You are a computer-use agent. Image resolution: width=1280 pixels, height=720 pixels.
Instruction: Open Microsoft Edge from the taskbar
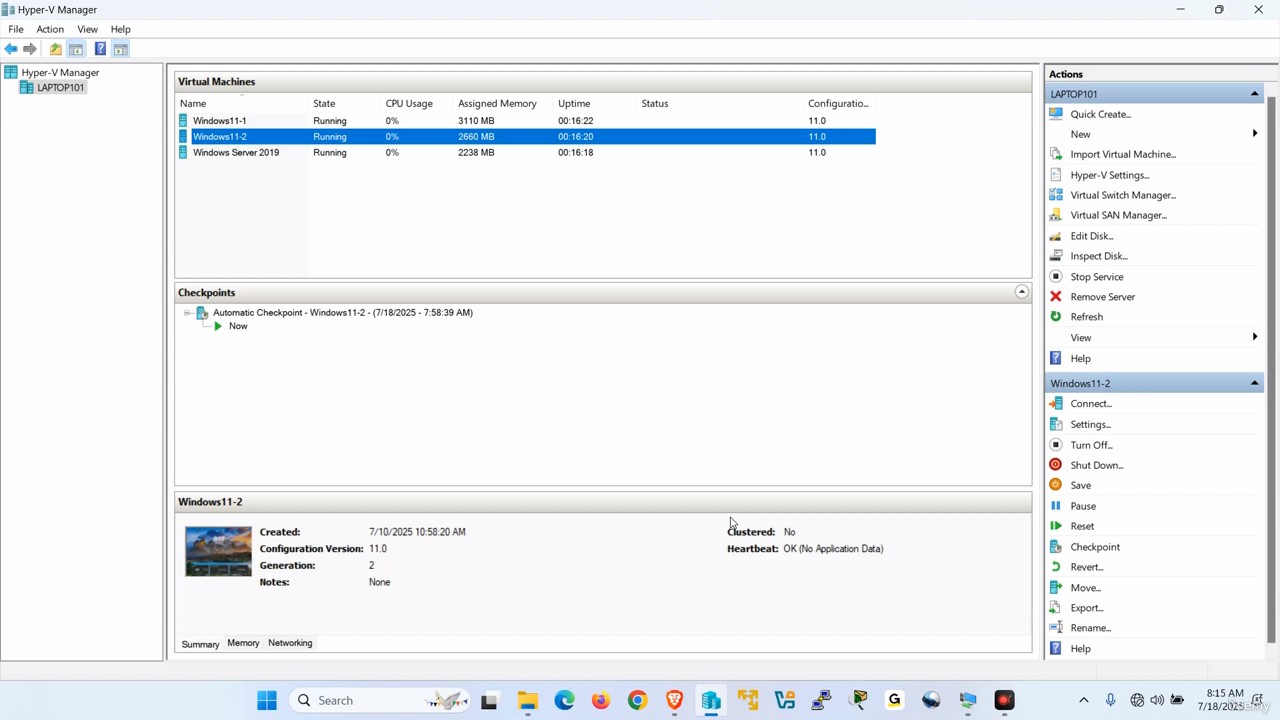point(564,700)
